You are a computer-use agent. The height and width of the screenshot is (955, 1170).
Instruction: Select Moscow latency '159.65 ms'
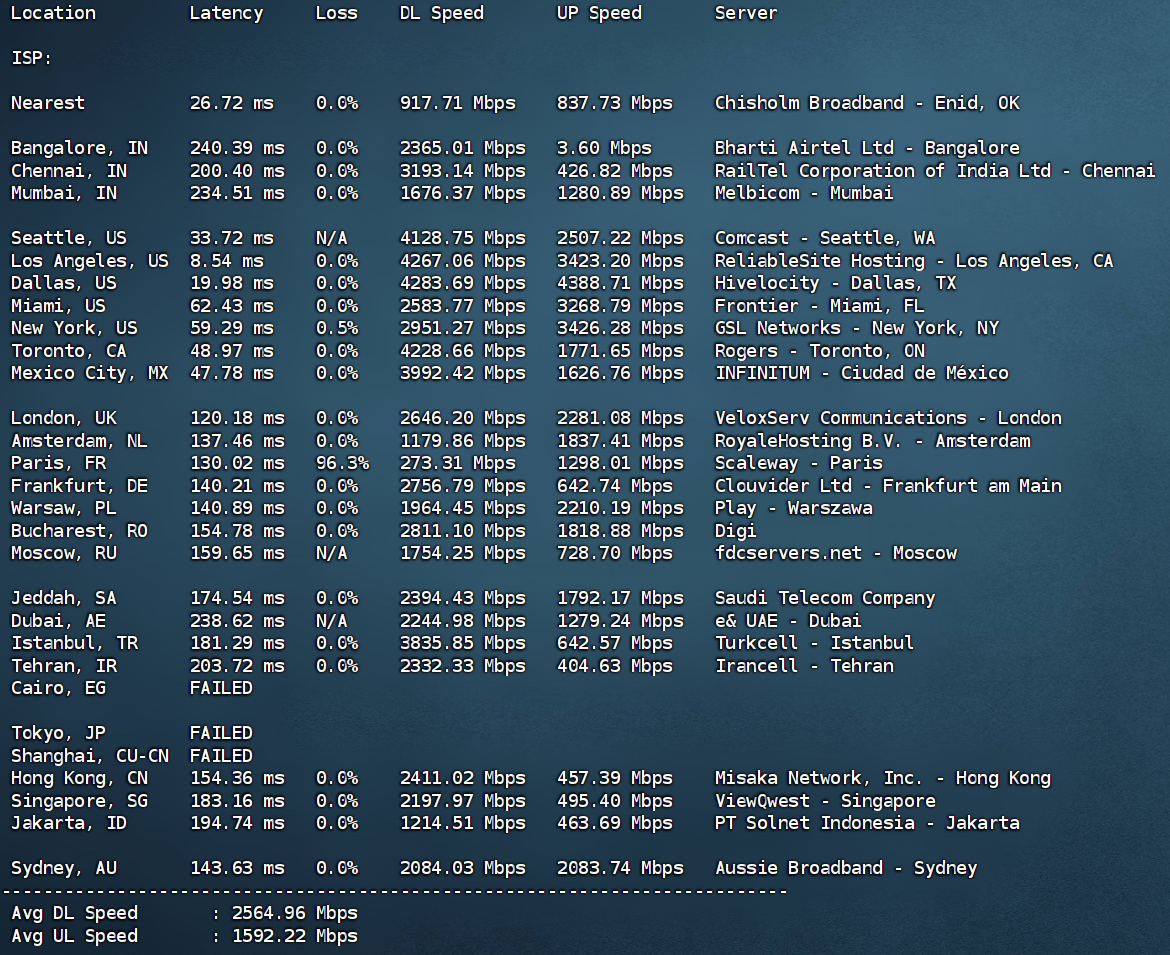(x=237, y=554)
